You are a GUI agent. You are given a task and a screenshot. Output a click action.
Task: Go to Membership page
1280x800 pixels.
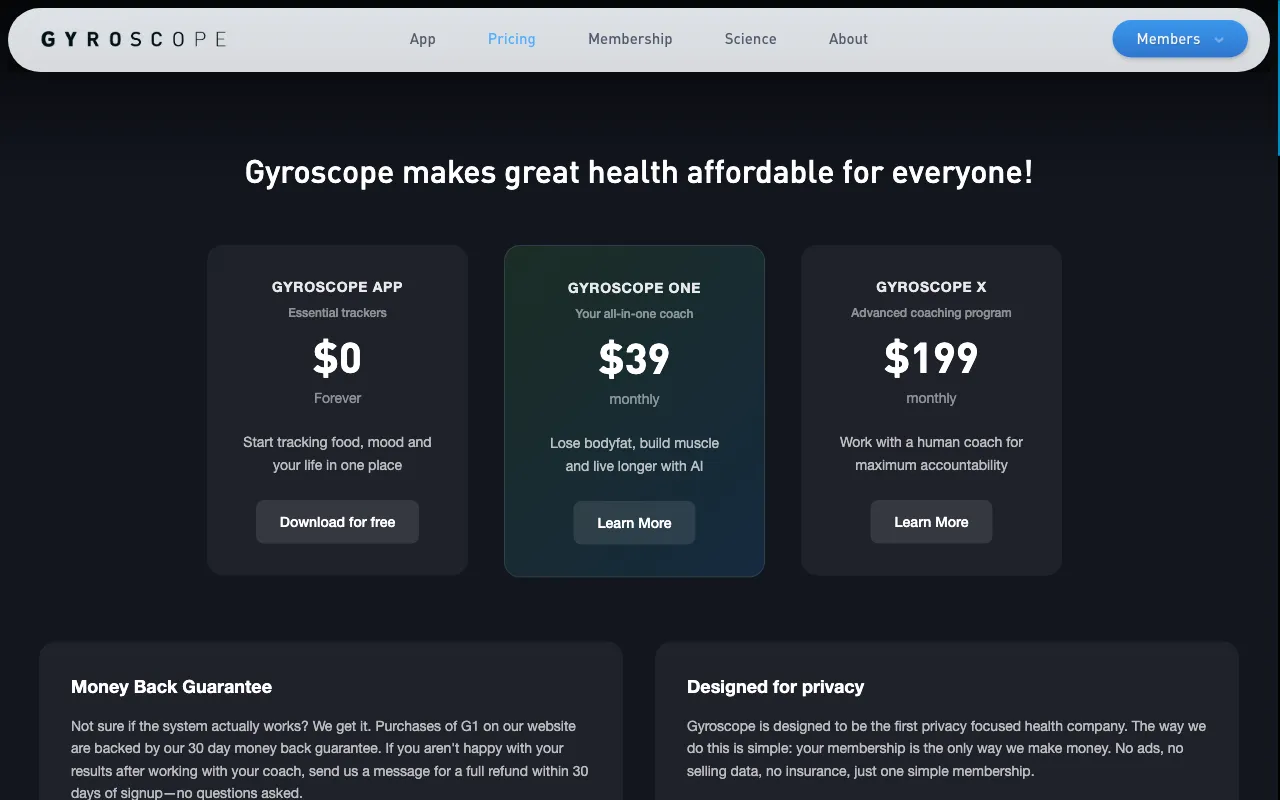point(630,39)
